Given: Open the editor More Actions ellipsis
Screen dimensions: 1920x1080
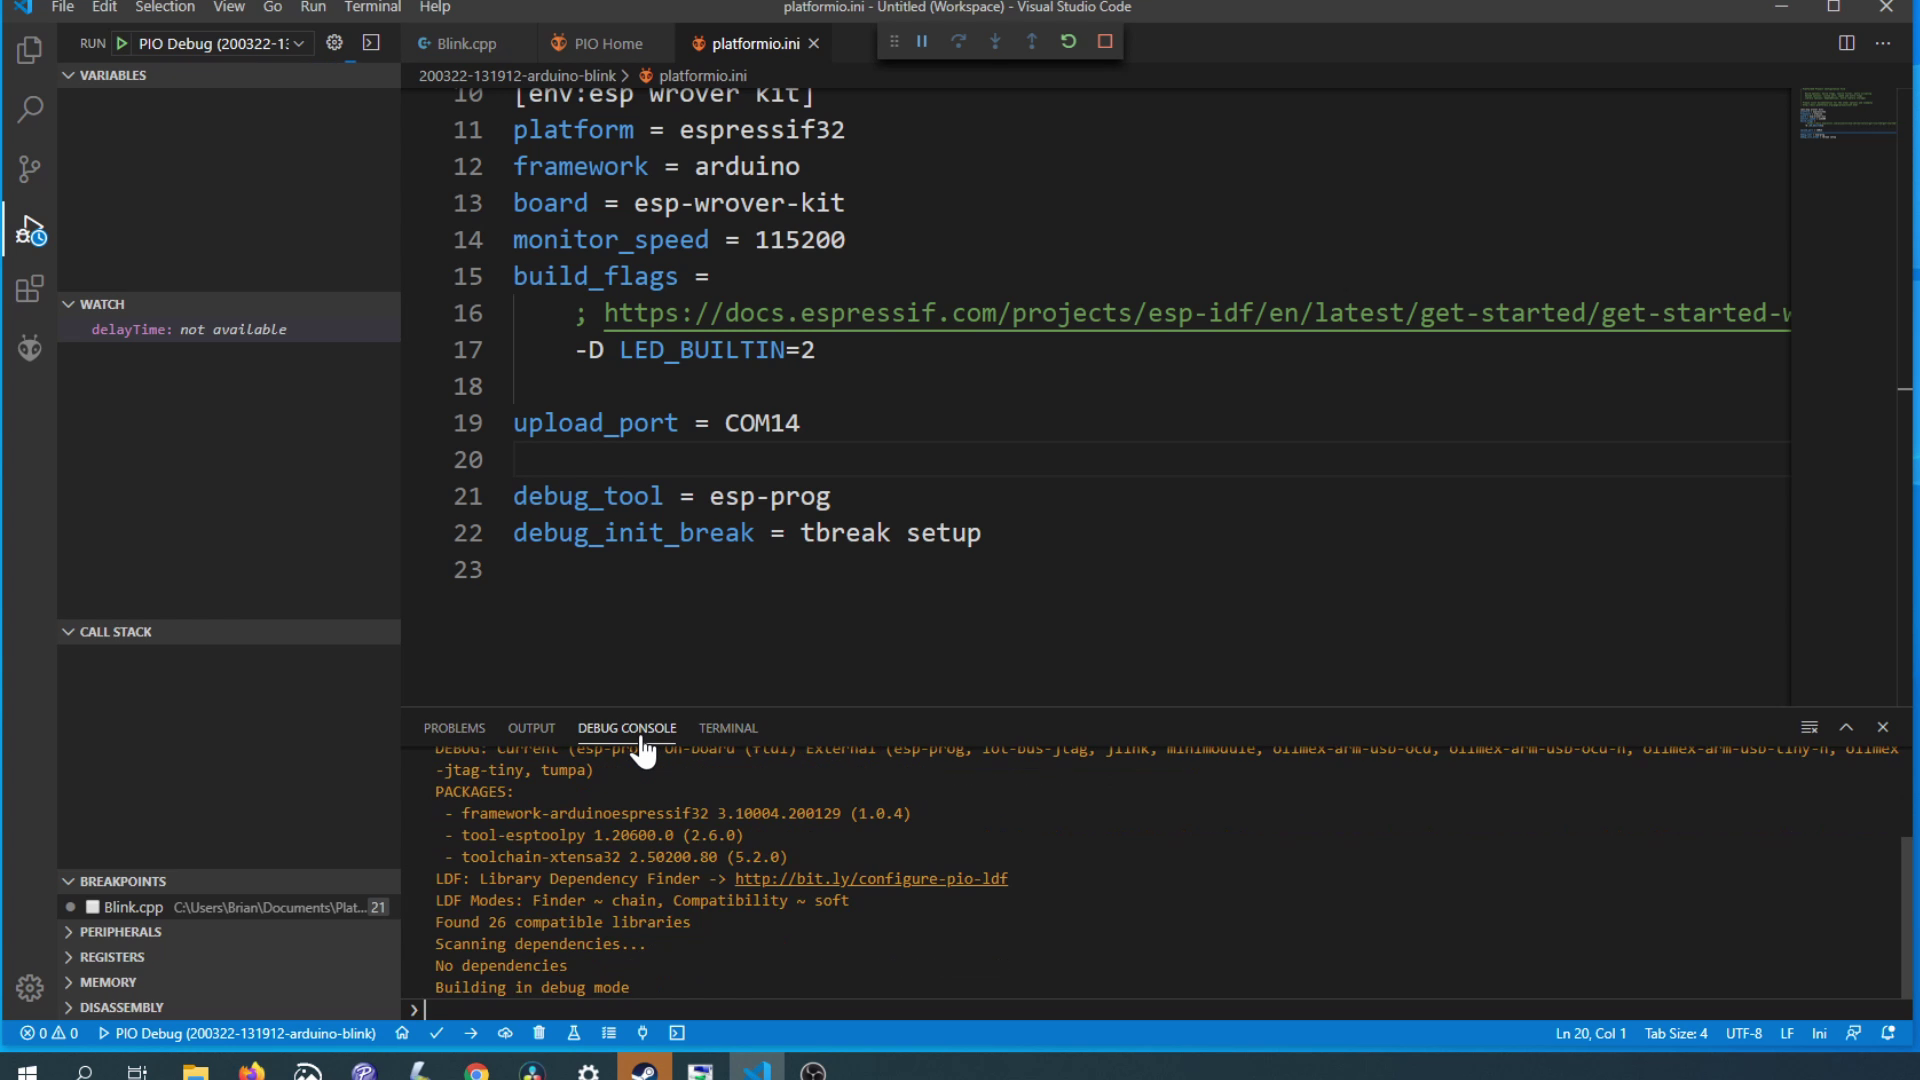Looking at the screenshot, I should (x=1883, y=43).
